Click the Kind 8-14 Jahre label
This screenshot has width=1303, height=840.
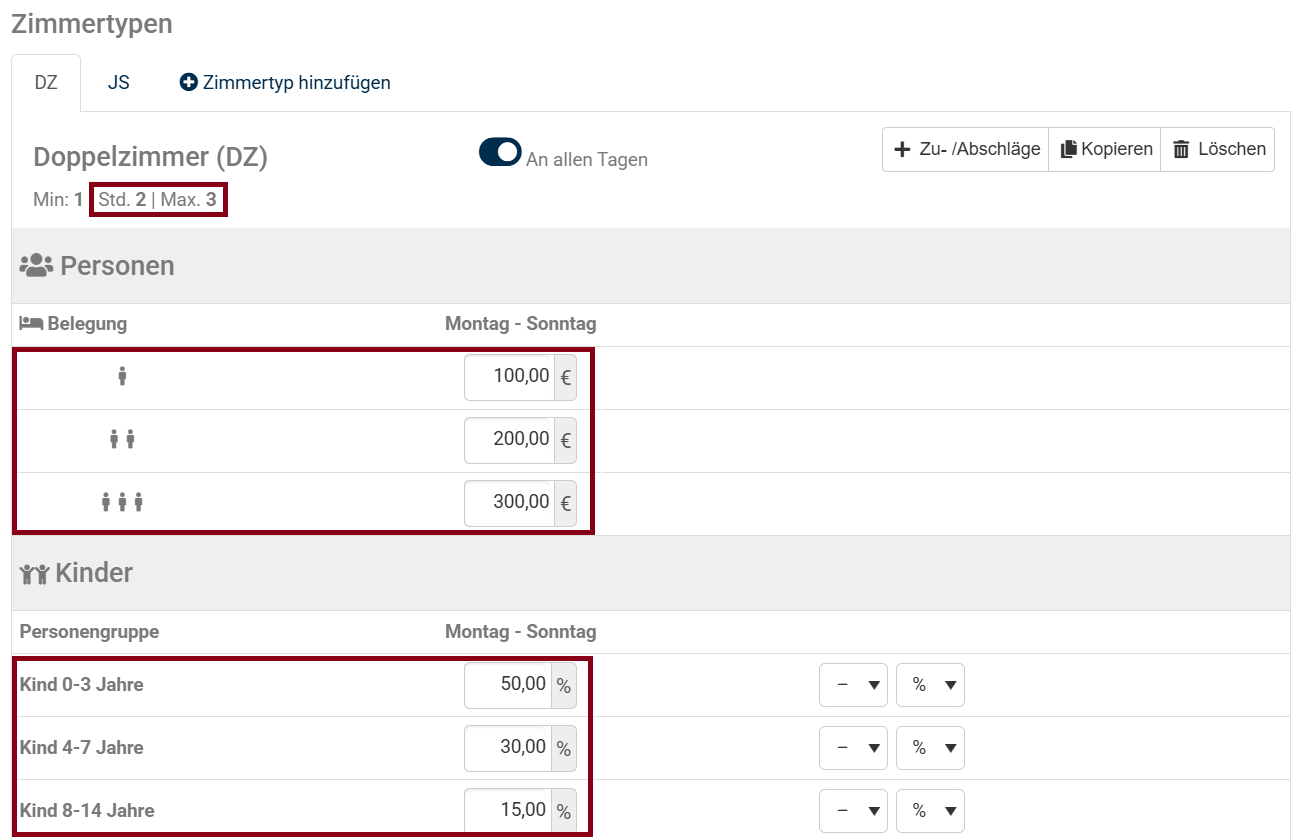coord(87,811)
